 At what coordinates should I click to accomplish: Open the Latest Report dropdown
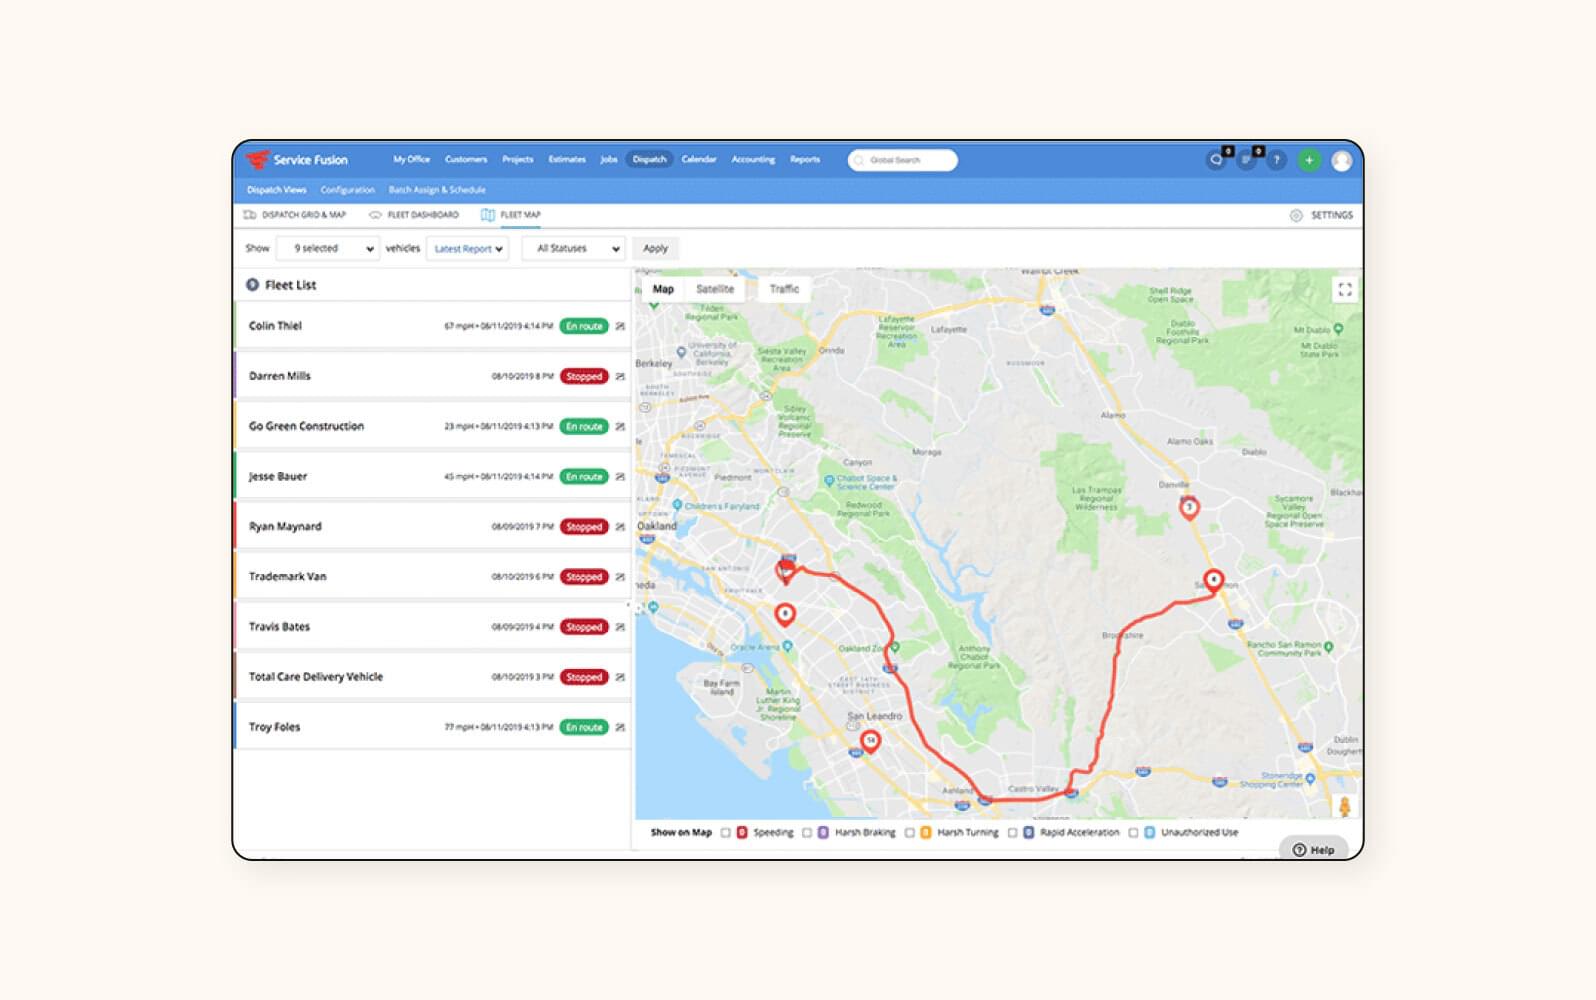[468, 248]
